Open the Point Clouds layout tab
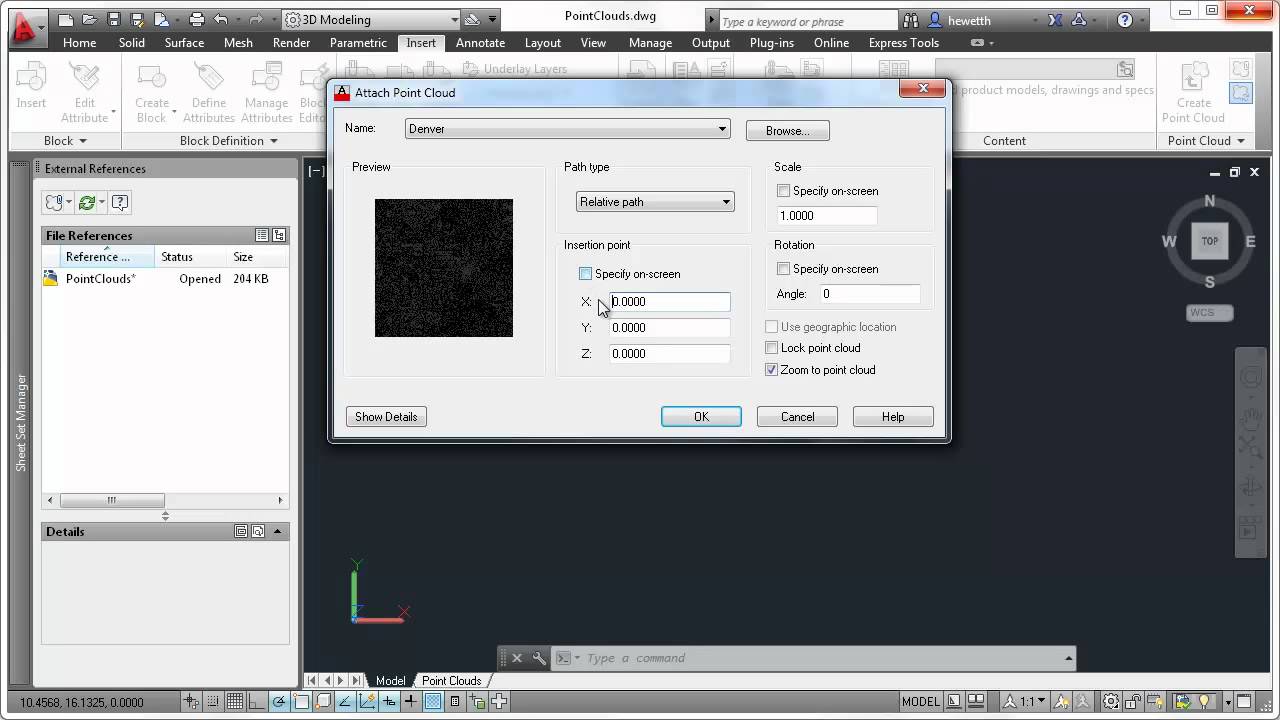 click(x=451, y=681)
